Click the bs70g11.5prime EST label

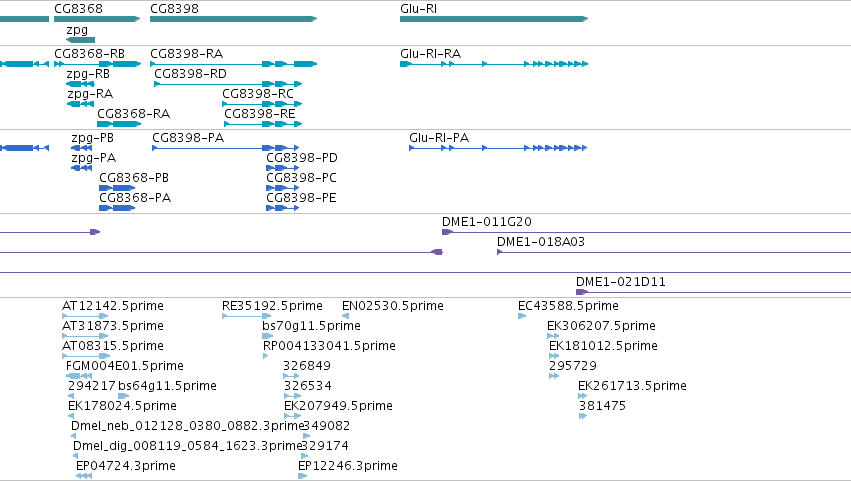coord(312,326)
